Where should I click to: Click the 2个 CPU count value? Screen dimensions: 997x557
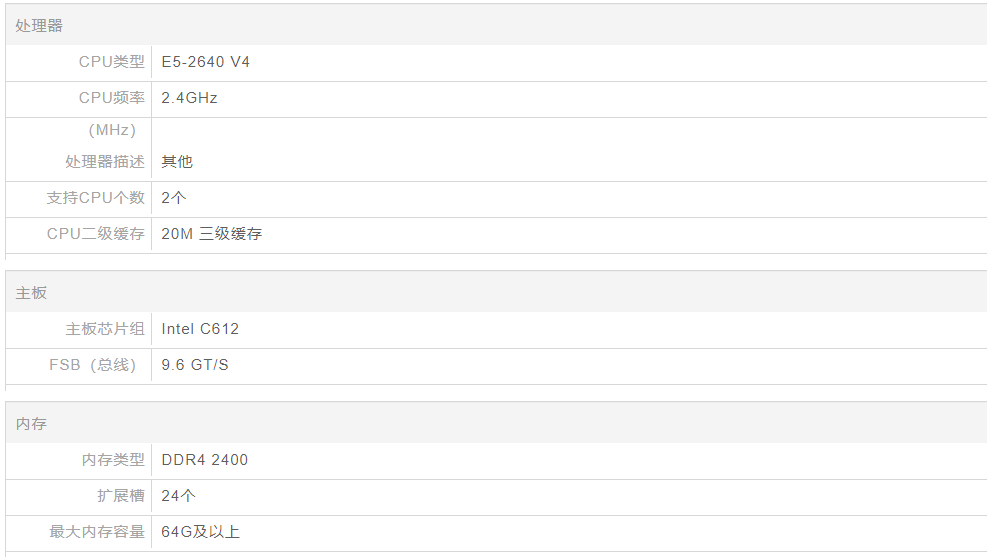(x=173, y=198)
